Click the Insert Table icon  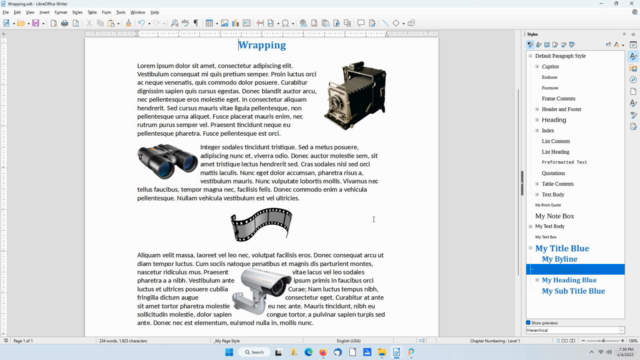point(209,23)
